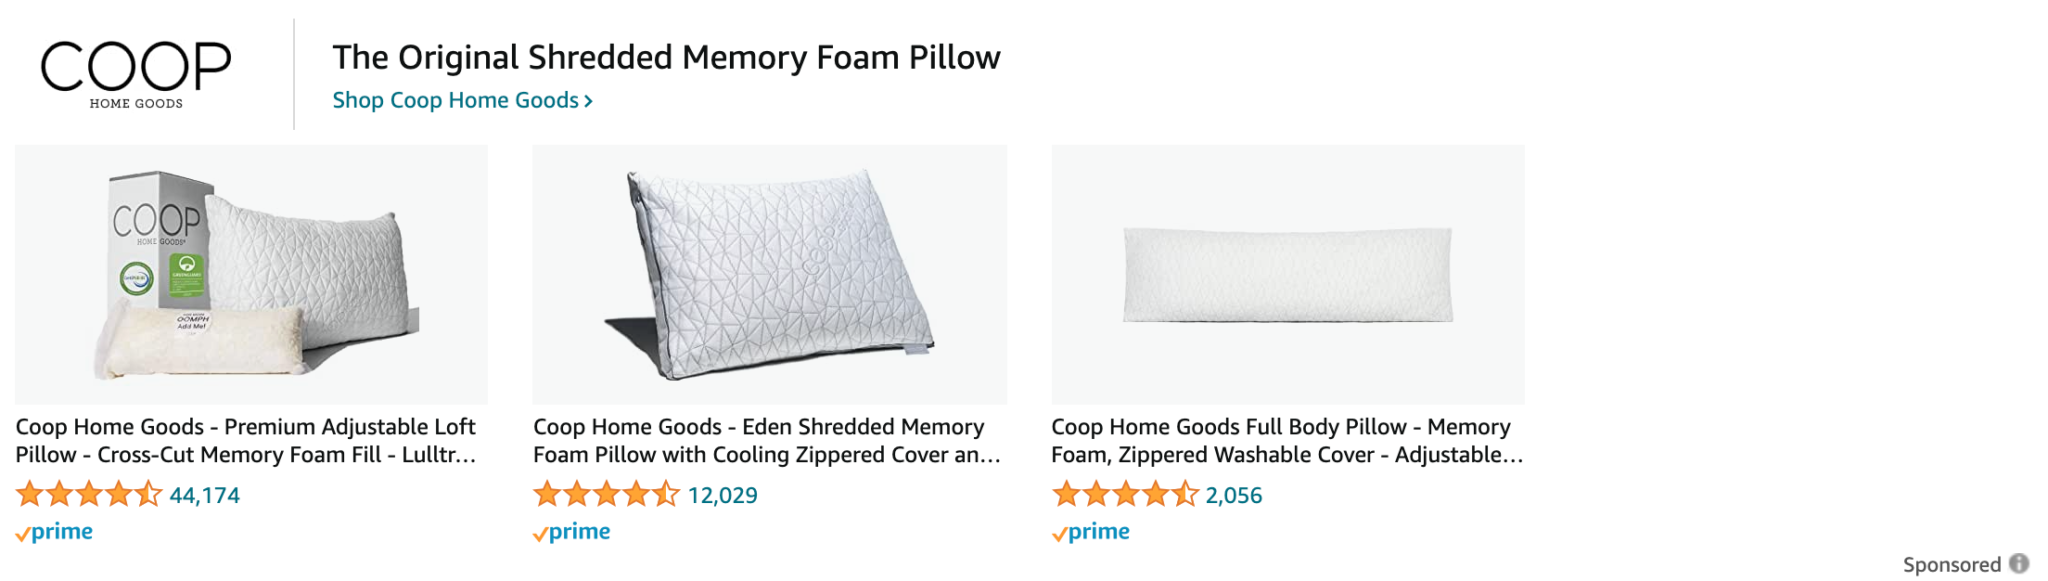Open the Premium Adjustable Loft Pillow image
Viewport: 2048px width, 581px height.
[x=251, y=274]
